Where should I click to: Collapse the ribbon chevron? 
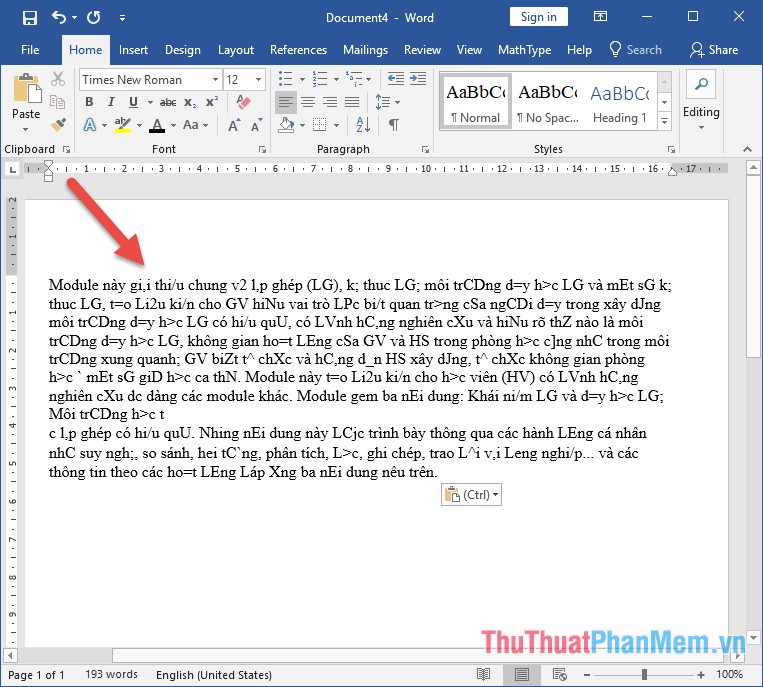pyautogui.click(x=747, y=149)
